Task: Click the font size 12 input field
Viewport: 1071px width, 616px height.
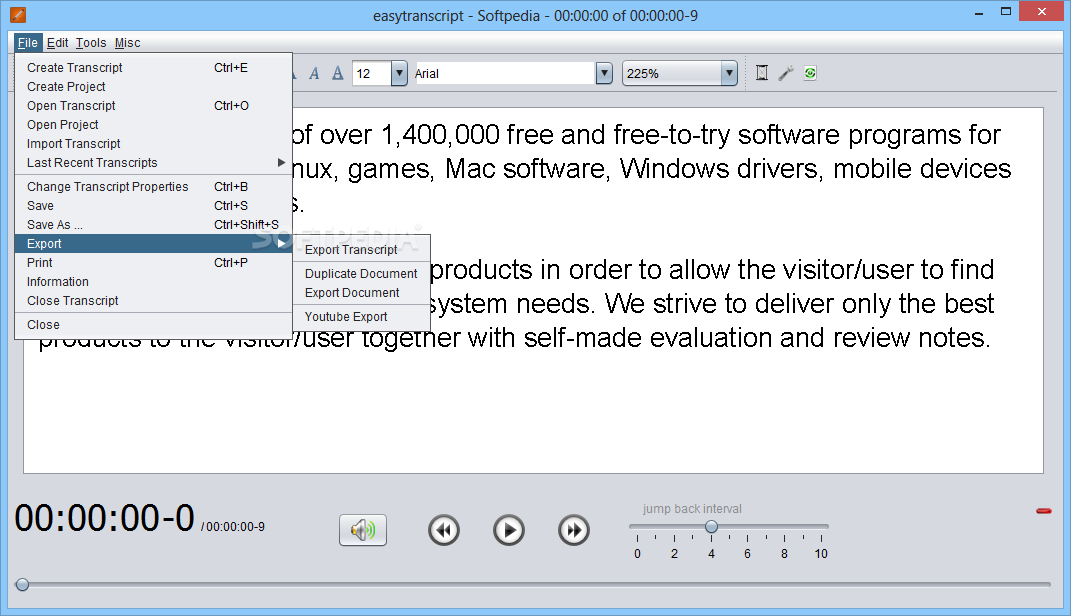Action: click(372, 73)
